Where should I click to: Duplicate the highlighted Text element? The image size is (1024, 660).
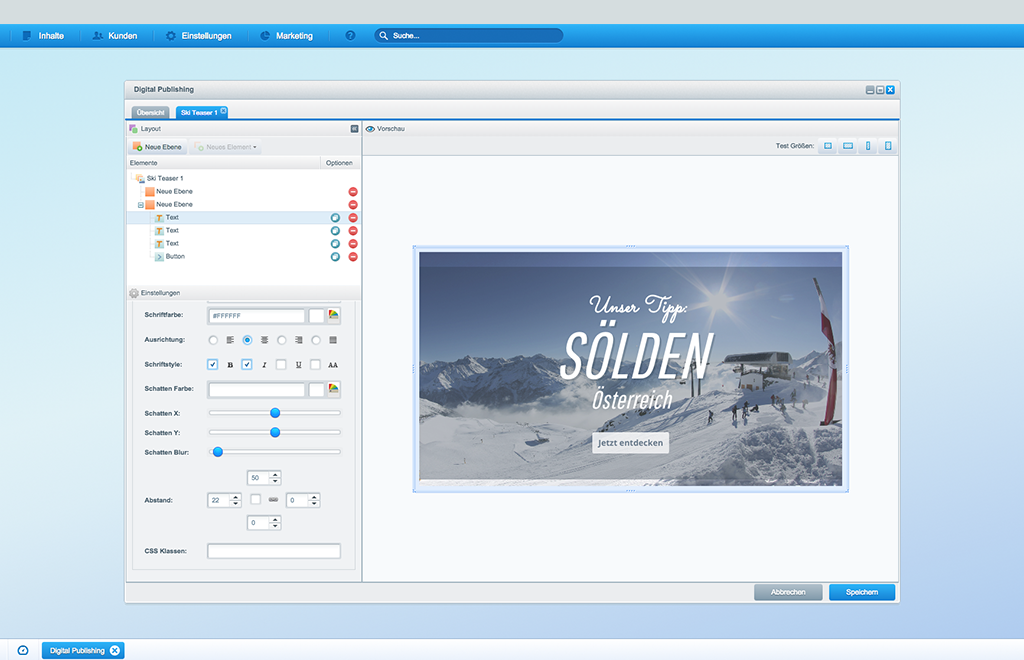[x=335, y=217]
